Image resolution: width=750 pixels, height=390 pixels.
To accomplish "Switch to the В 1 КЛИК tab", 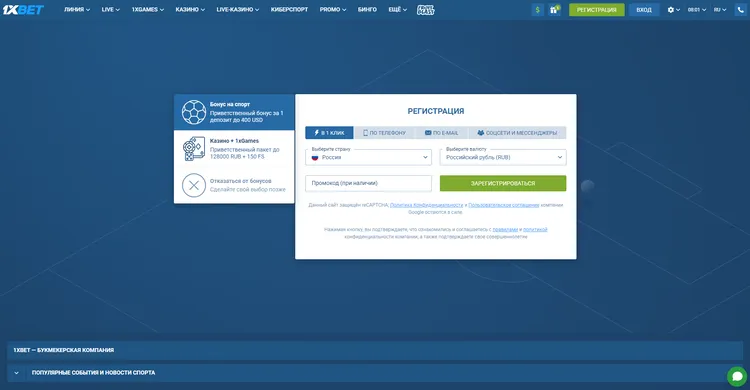I will [330, 133].
